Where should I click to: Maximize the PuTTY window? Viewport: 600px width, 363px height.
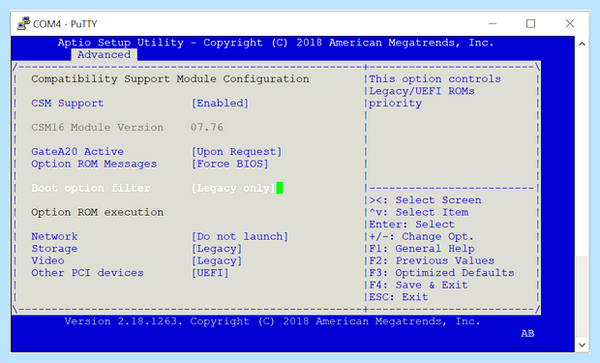tap(530, 24)
